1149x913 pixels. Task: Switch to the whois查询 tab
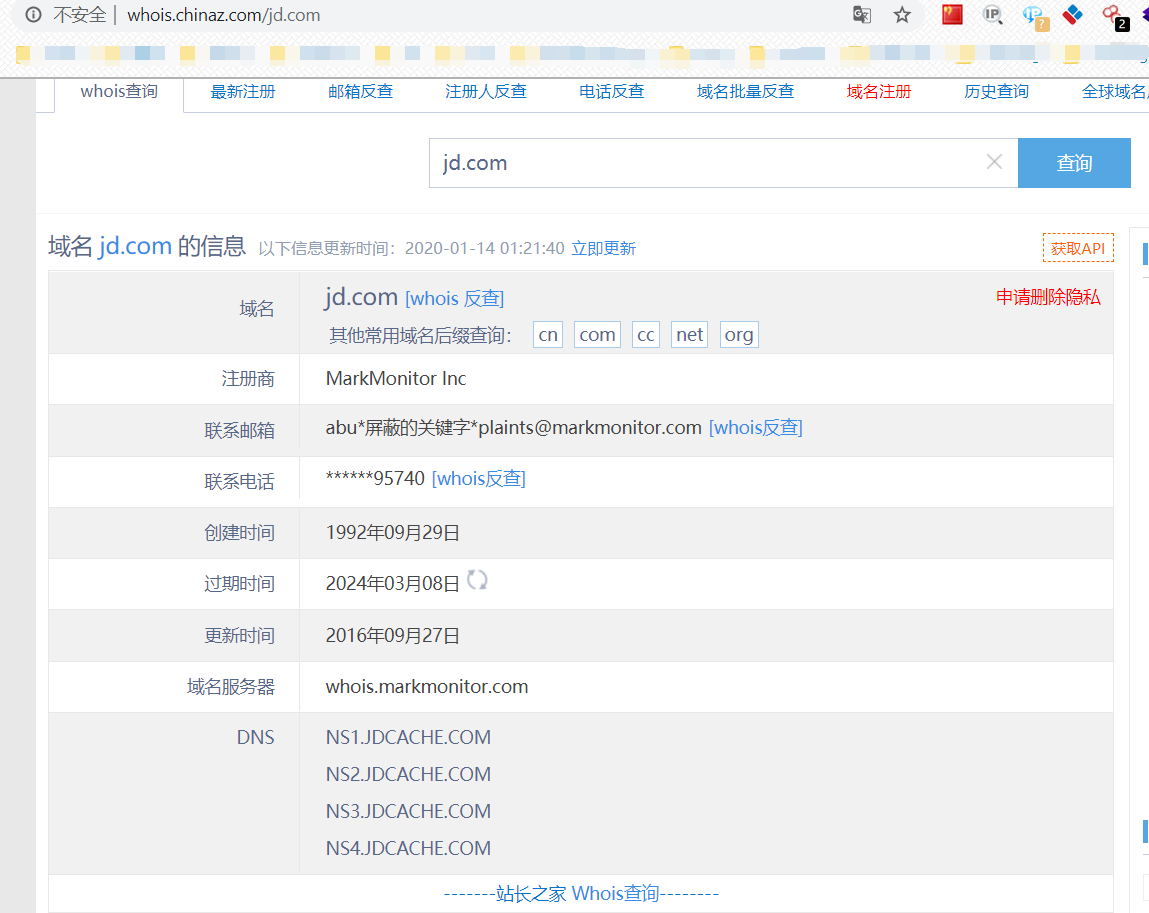pos(119,92)
